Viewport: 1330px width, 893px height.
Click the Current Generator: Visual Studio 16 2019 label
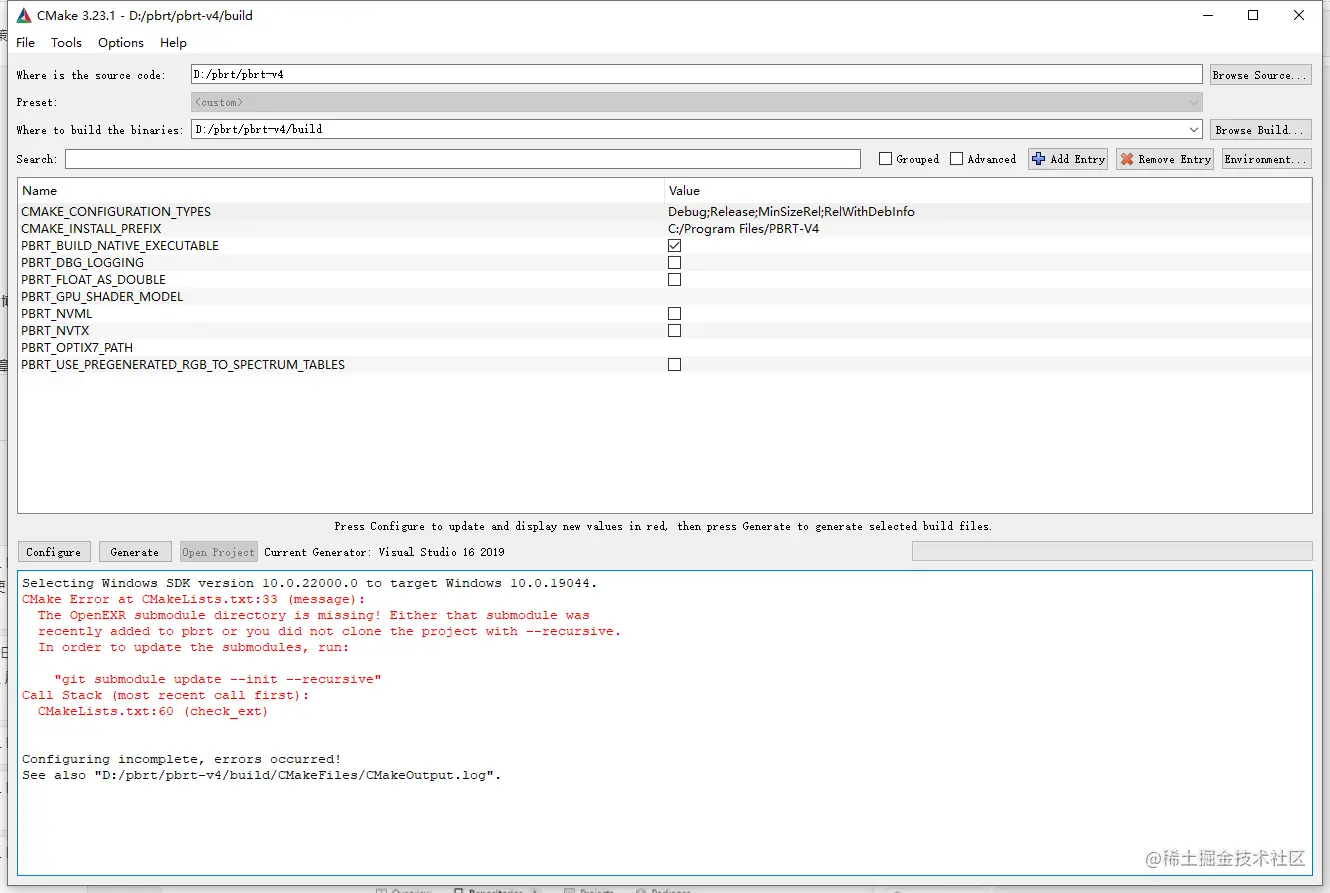(x=385, y=552)
